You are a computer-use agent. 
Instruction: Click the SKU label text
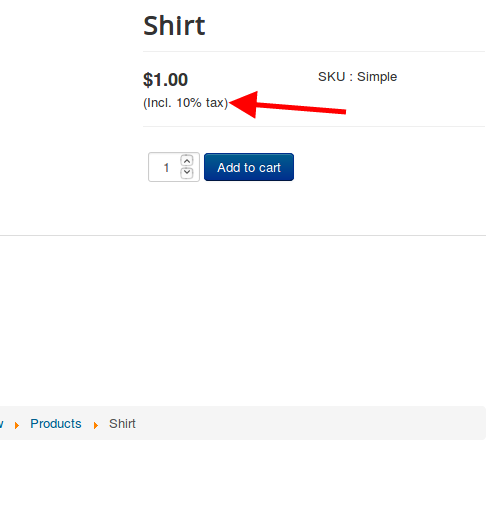click(x=335, y=78)
